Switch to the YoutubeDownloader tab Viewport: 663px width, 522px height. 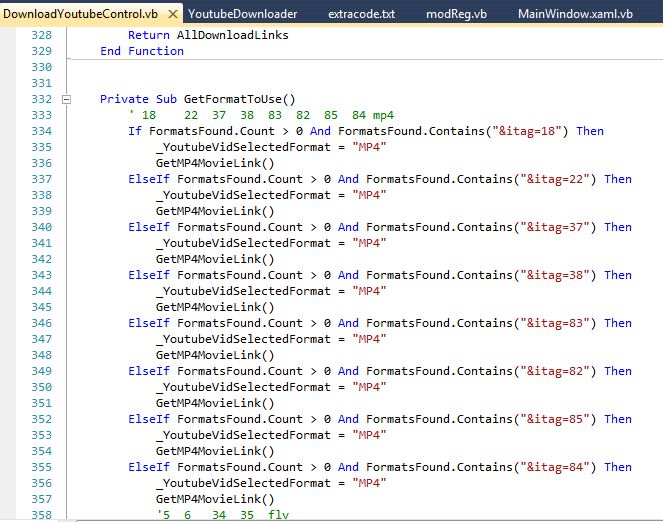(x=243, y=14)
